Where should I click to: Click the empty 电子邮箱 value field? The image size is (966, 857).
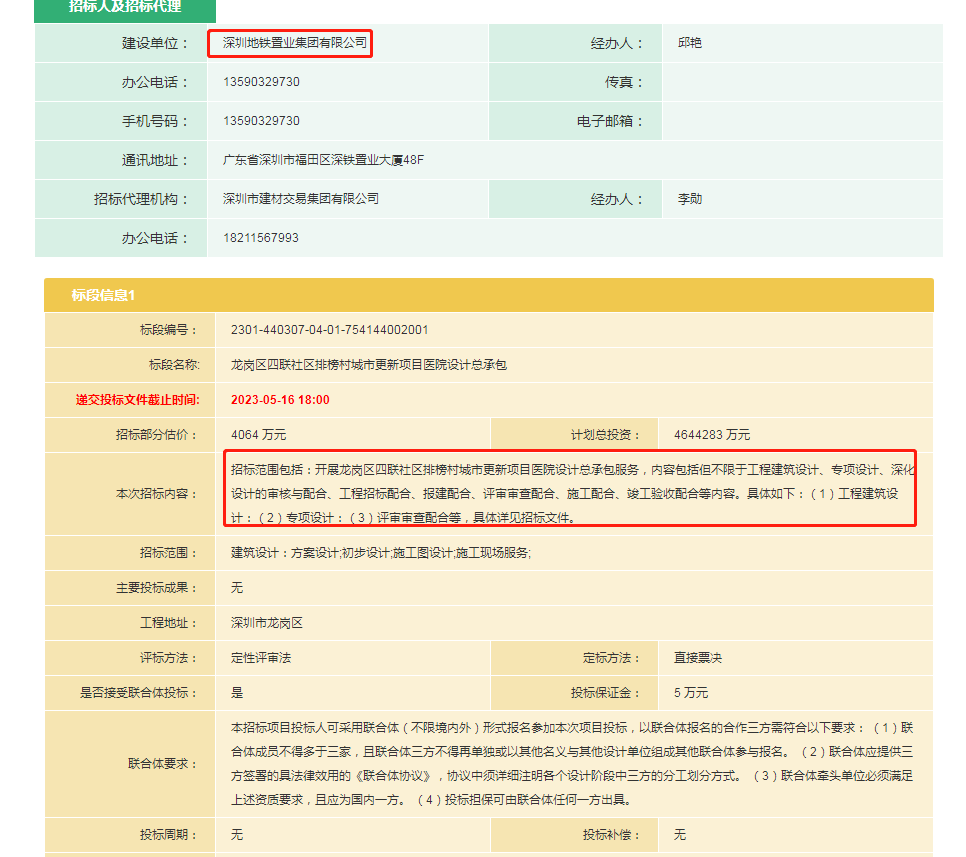pos(800,121)
